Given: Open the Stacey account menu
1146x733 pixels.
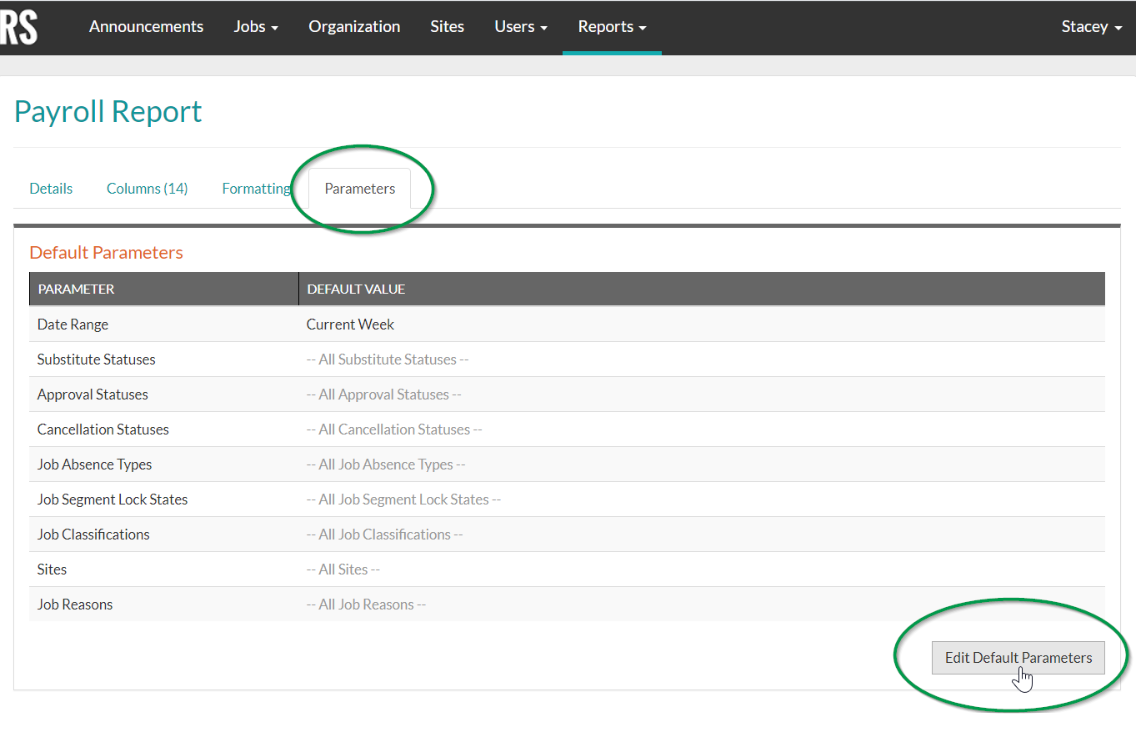Looking at the screenshot, I should click(1090, 27).
